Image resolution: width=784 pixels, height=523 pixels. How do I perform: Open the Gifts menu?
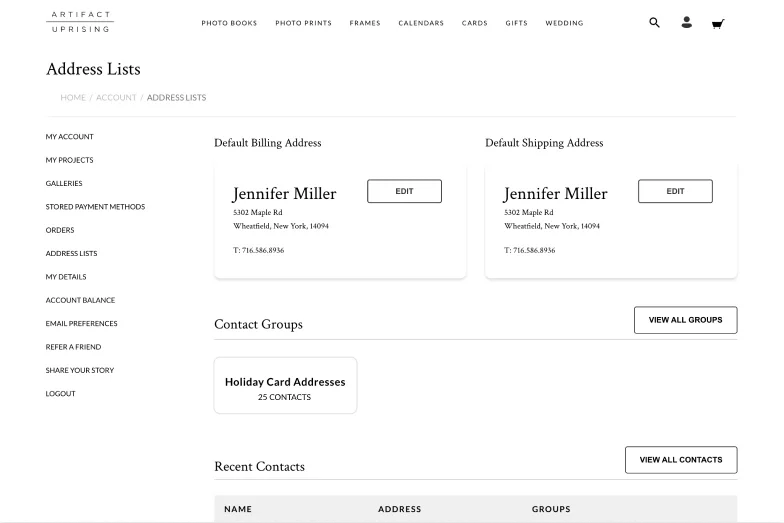(x=516, y=23)
